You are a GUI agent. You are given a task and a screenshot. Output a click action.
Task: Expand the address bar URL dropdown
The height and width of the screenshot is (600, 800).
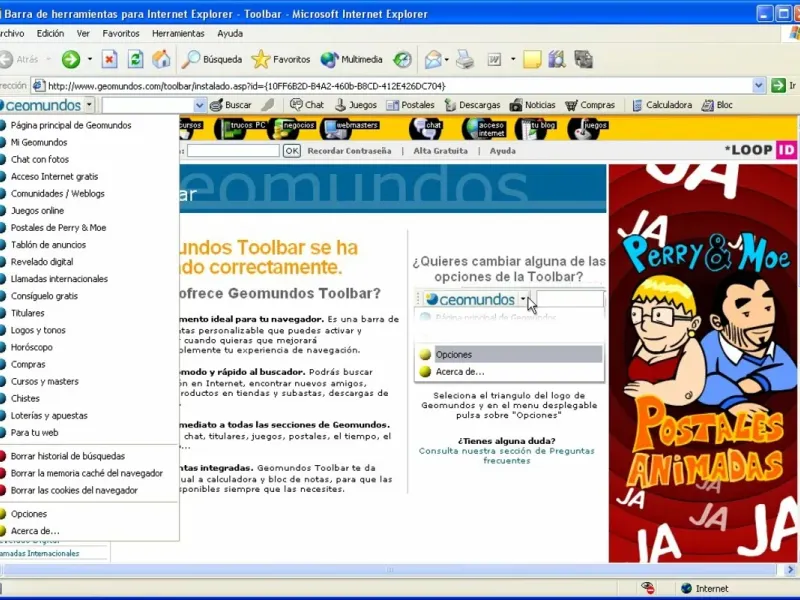759,86
